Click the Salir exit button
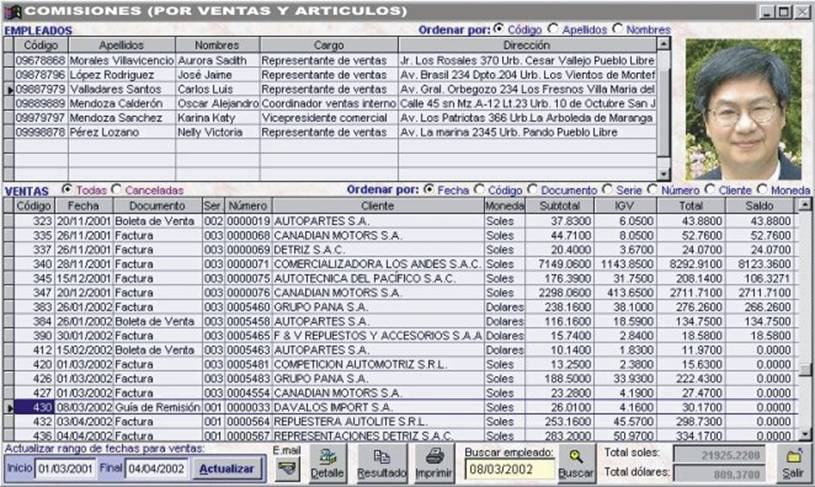Viewport: 815px width, 487px height. (793, 463)
